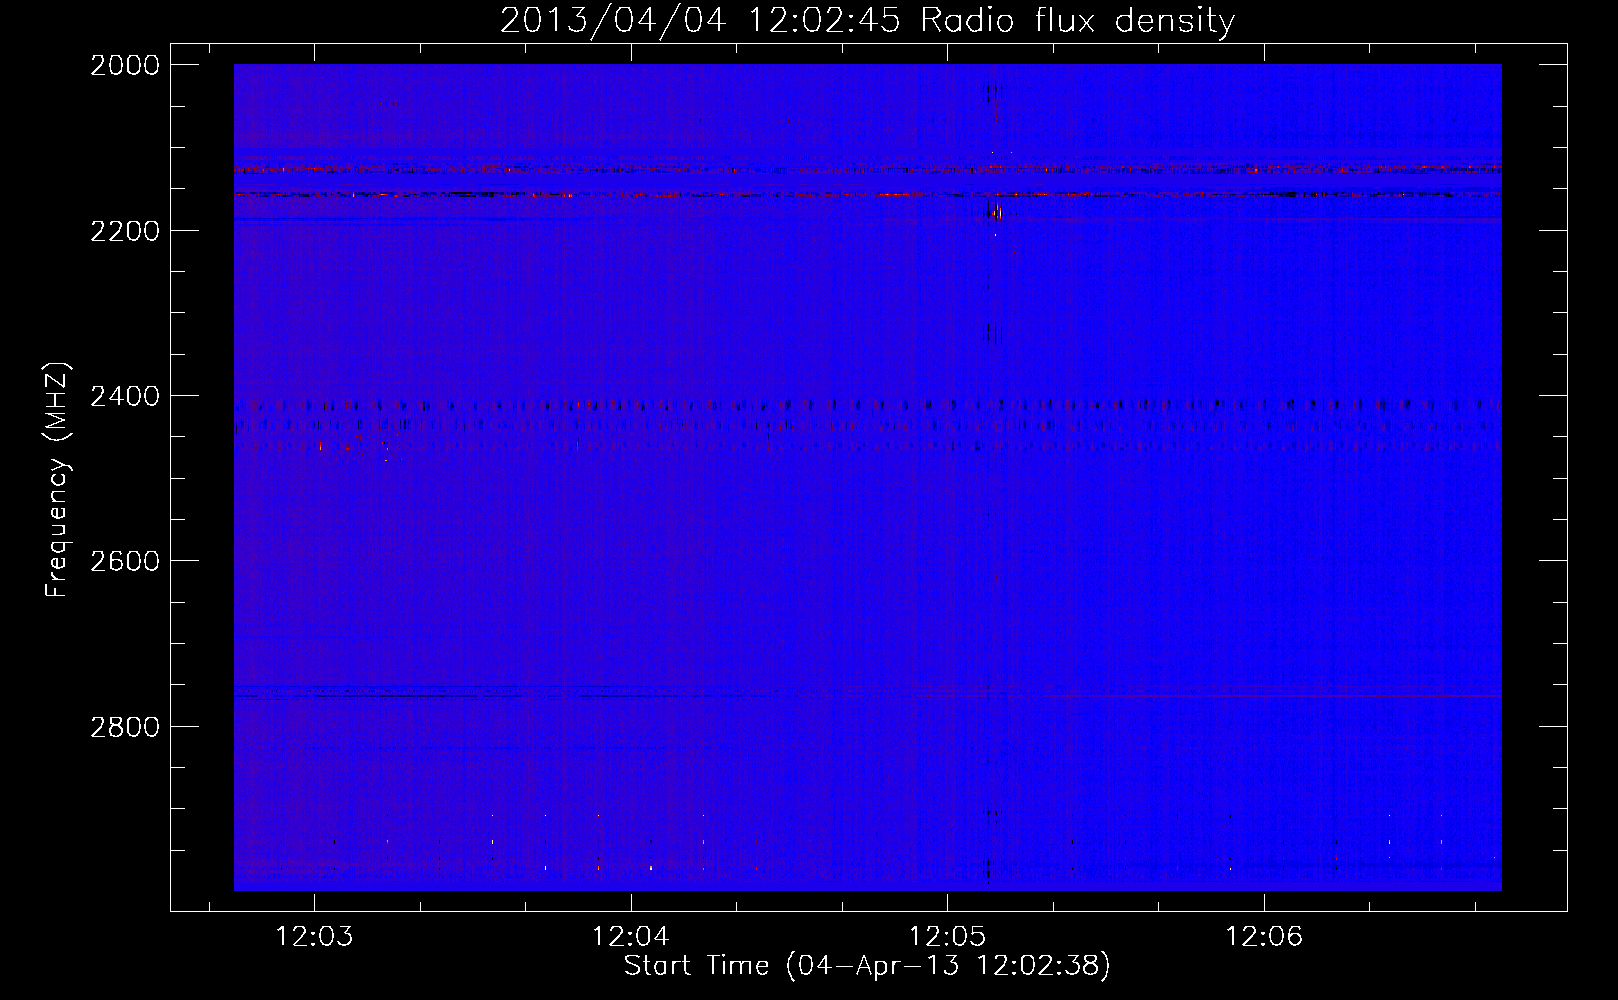Click the 12:05 time axis label
Image resolution: width=1618 pixels, height=1000 pixels.
(x=947, y=937)
